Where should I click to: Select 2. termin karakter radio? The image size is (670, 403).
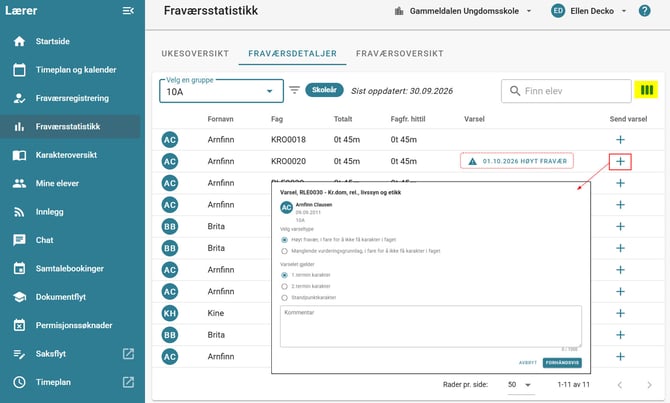pyautogui.click(x=284, y=286)
